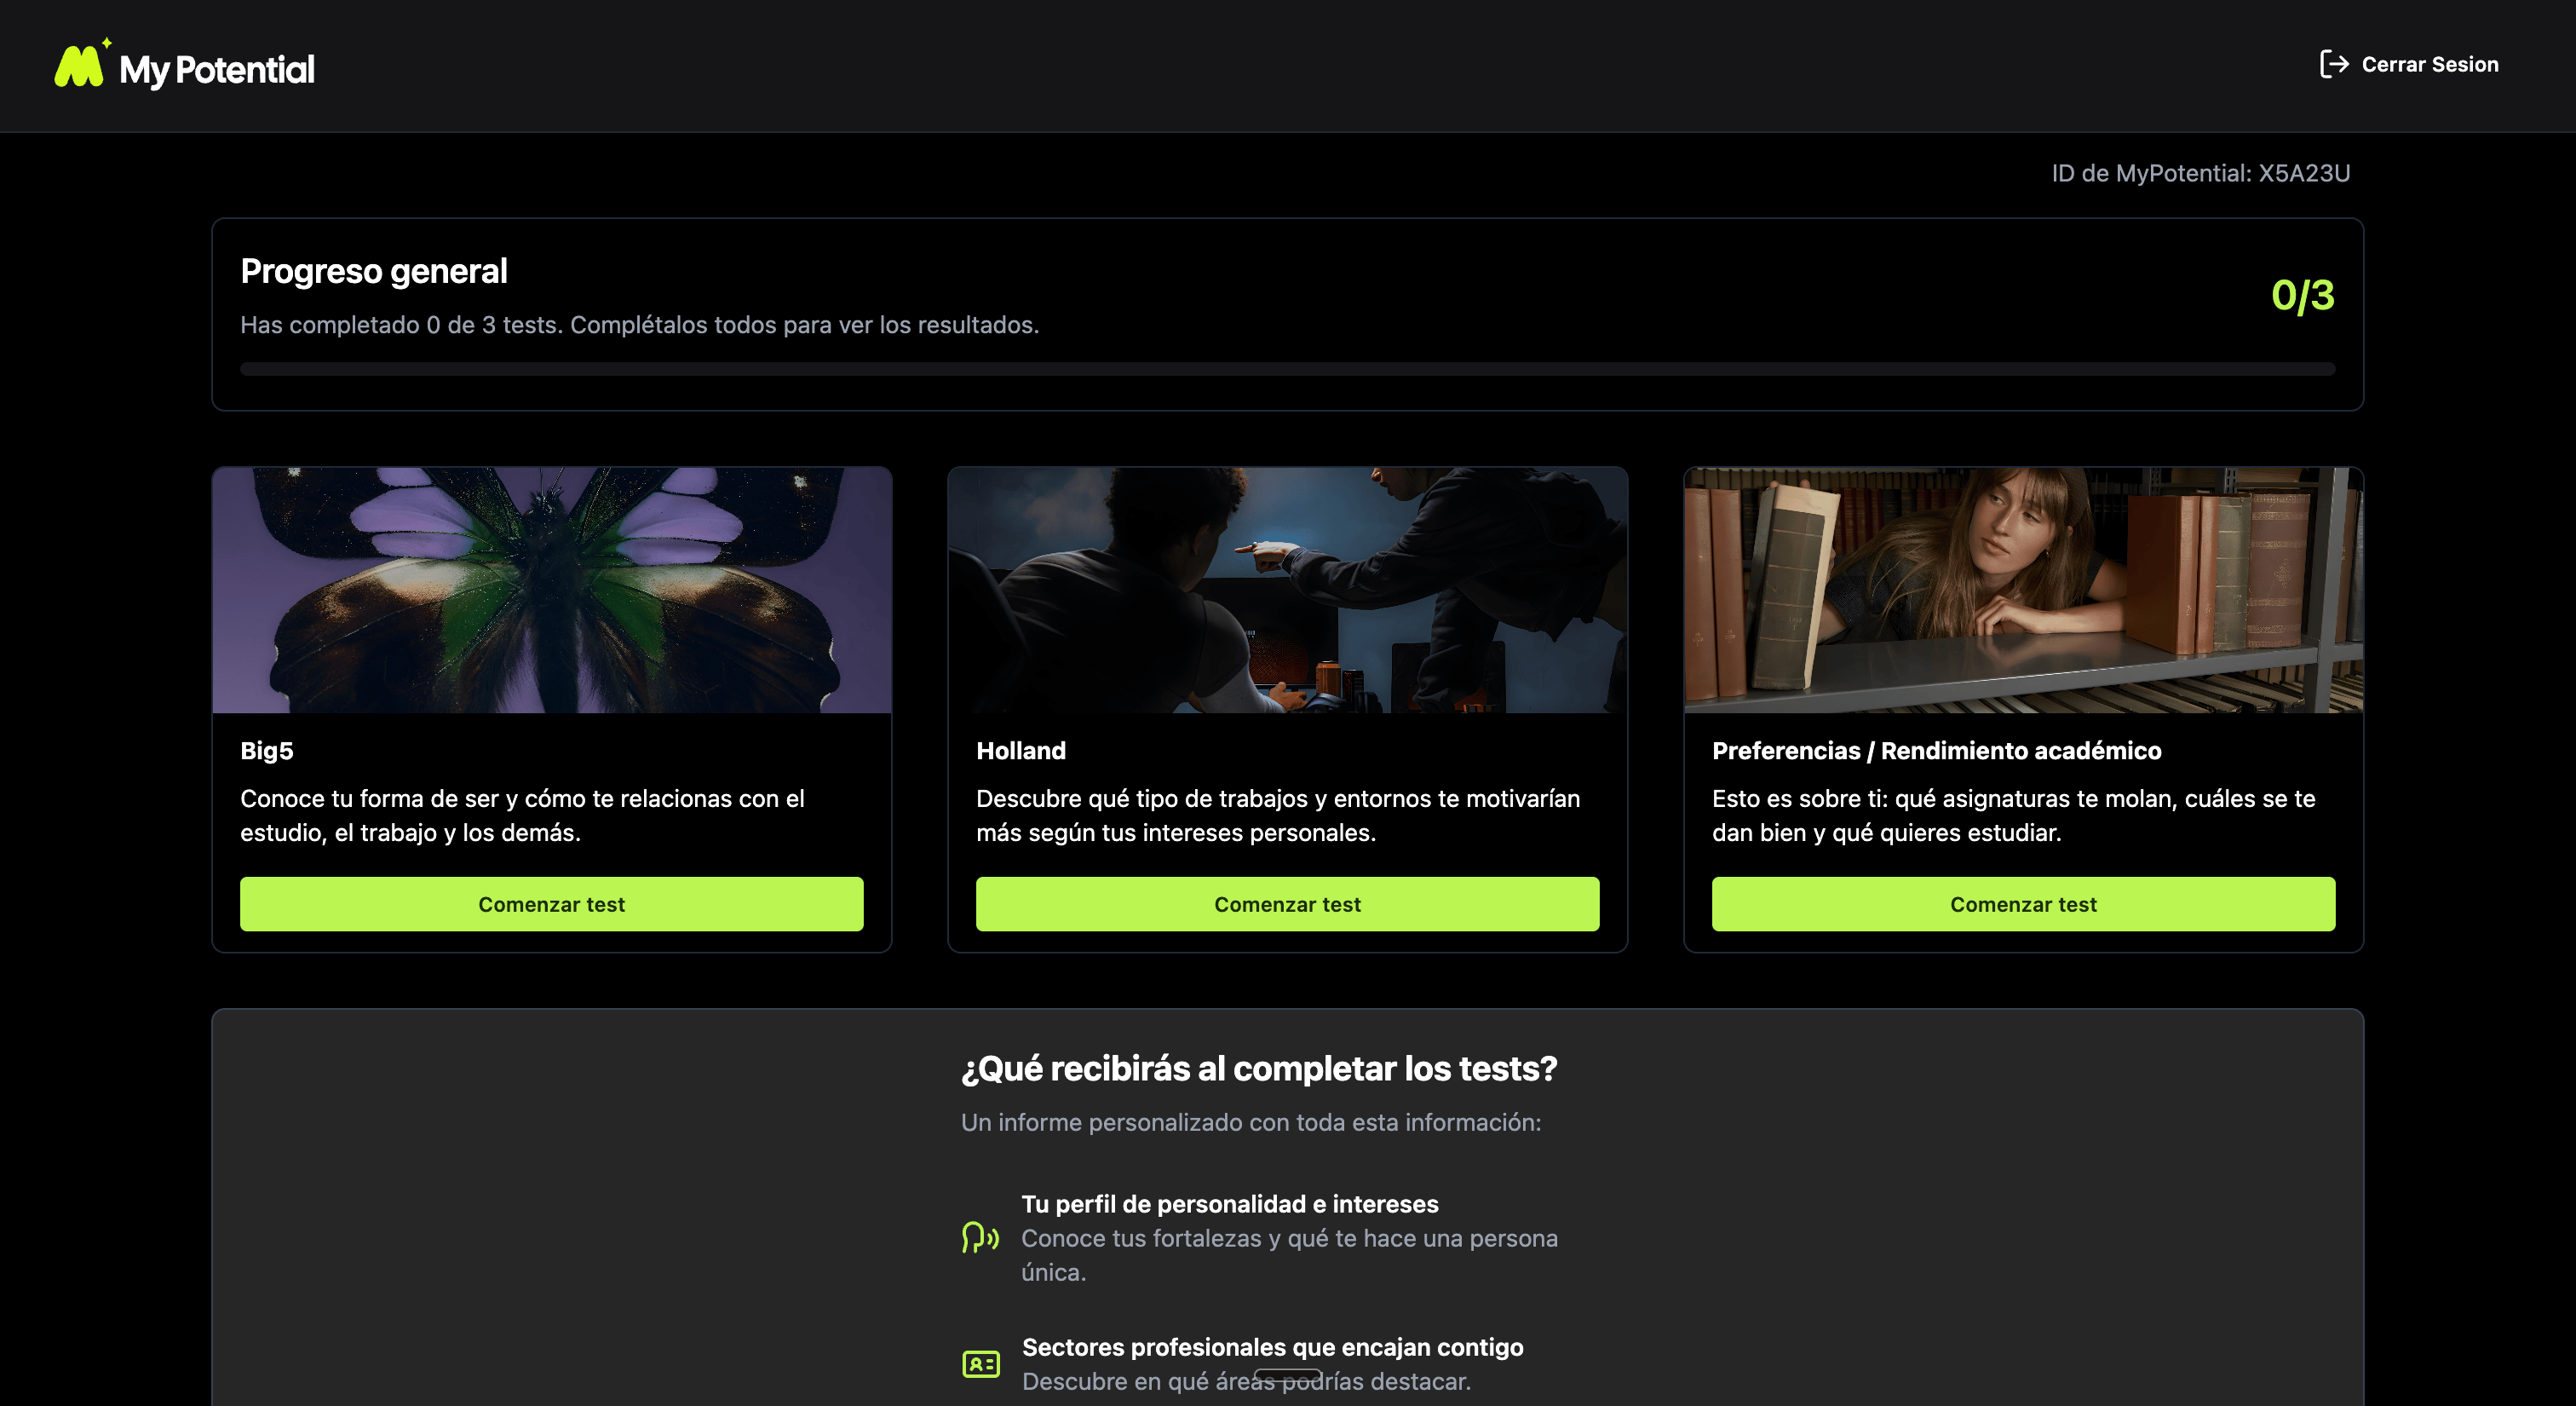Click the Cerrar Sesion link
Image resolution: width=2576 pixels, height=1406 pixels.
pyautogui.click(x=2429, y=64)
